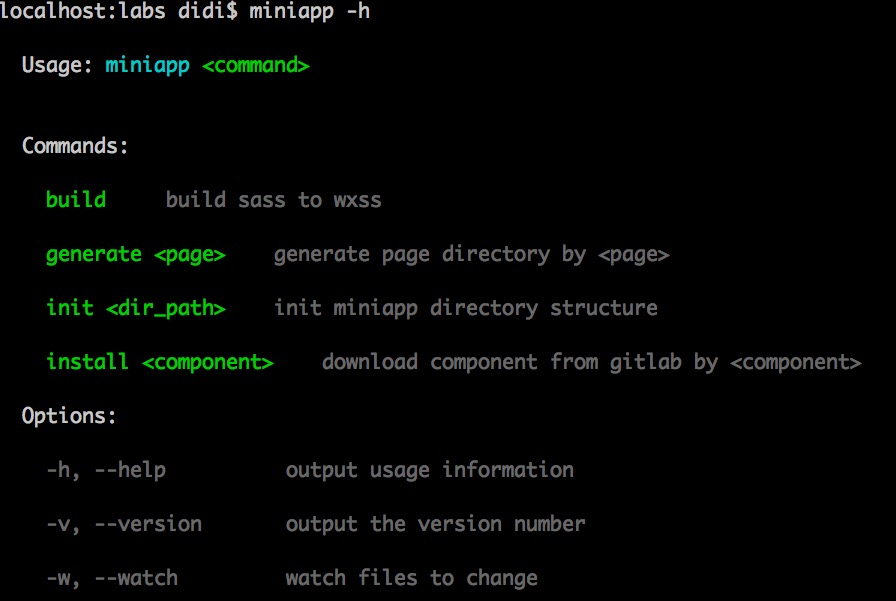Click the green miniapp text in Usage line
Image resolution: width=896 pixels, height=601 pixels.
tap(145, 64)
